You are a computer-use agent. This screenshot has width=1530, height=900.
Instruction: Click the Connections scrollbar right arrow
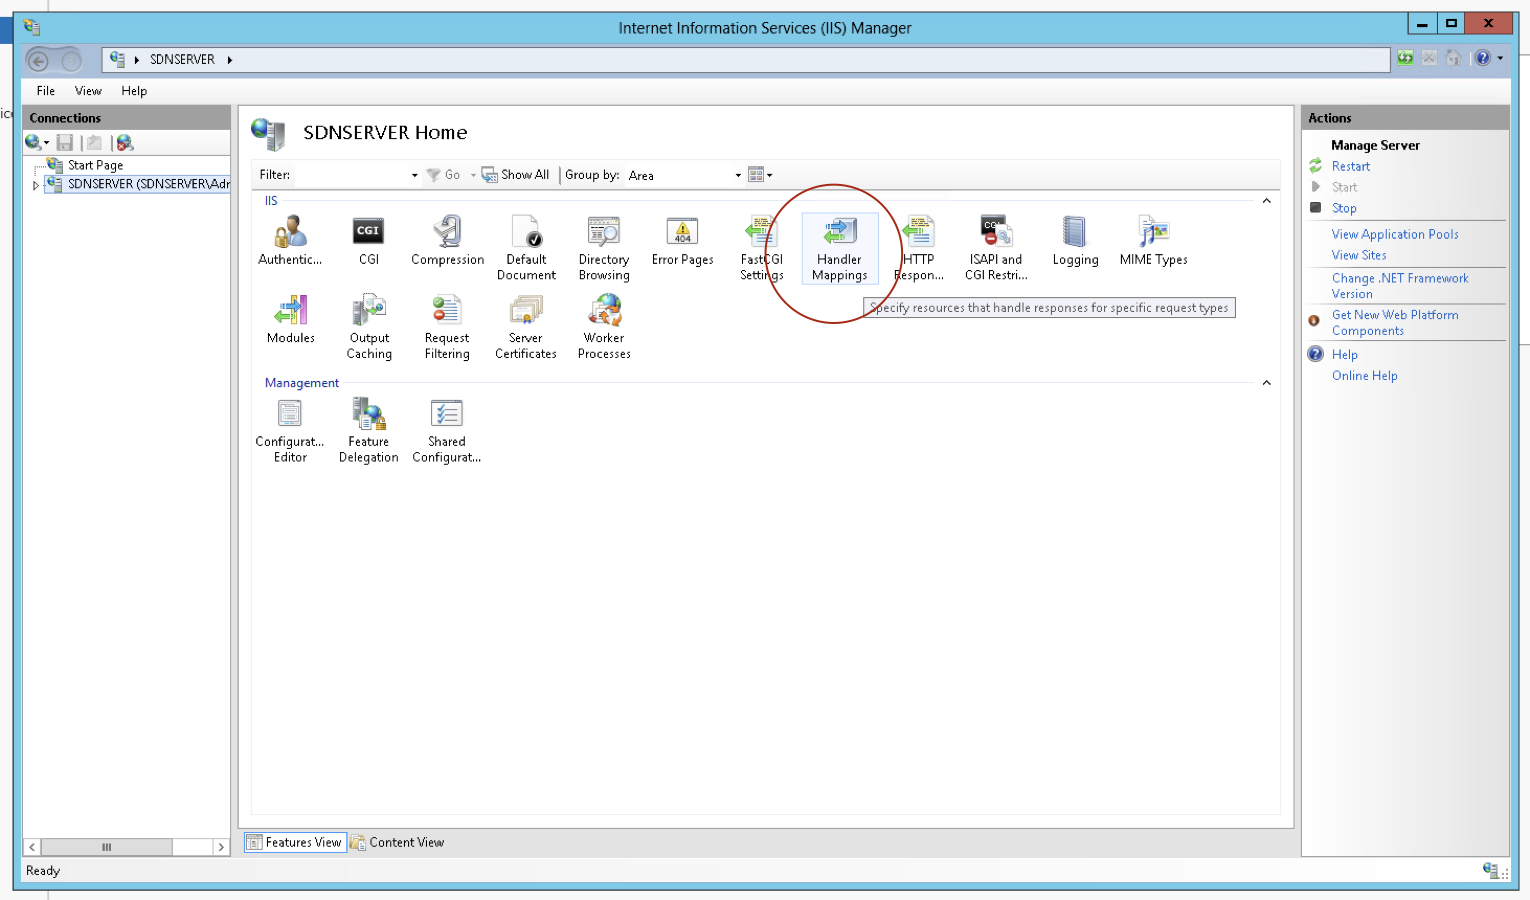tap(221, 847)
